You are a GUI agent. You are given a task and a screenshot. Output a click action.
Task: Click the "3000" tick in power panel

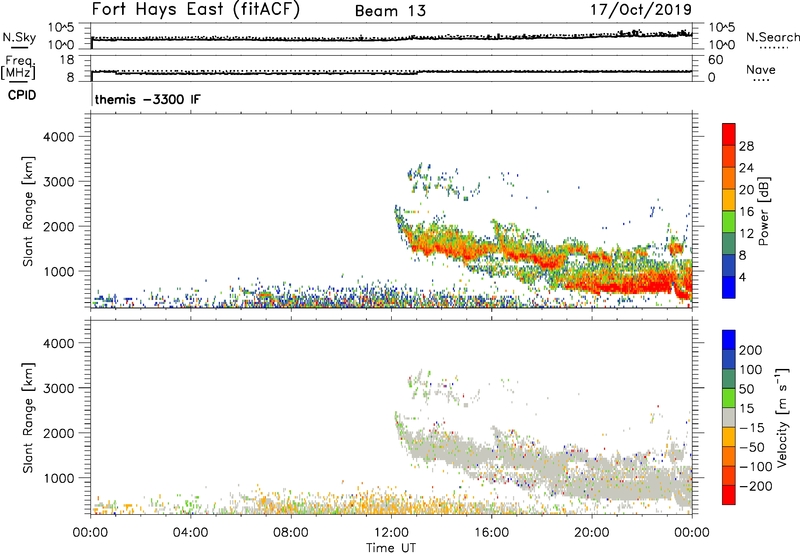pyautogui.click(x=59, y=182)
